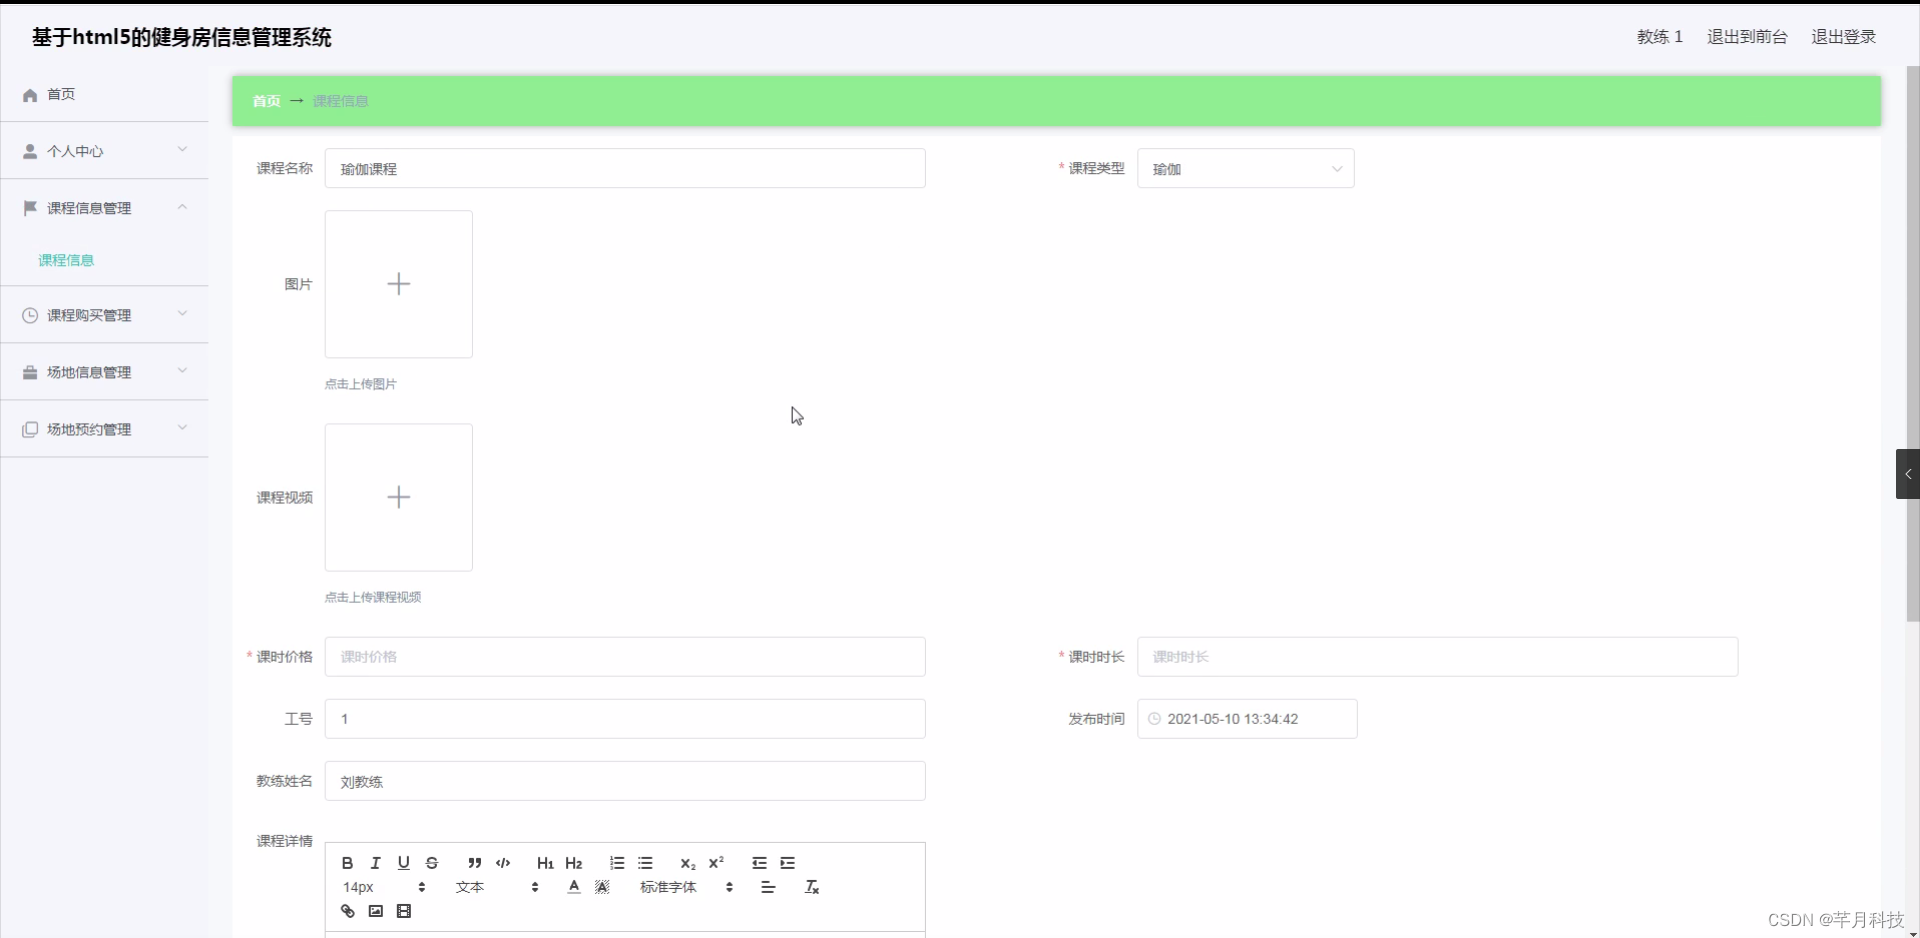Click the upload image plus box for 图片
This screenshot has width=1920, height=938.
pyautogui.click(x=398, y=283)
